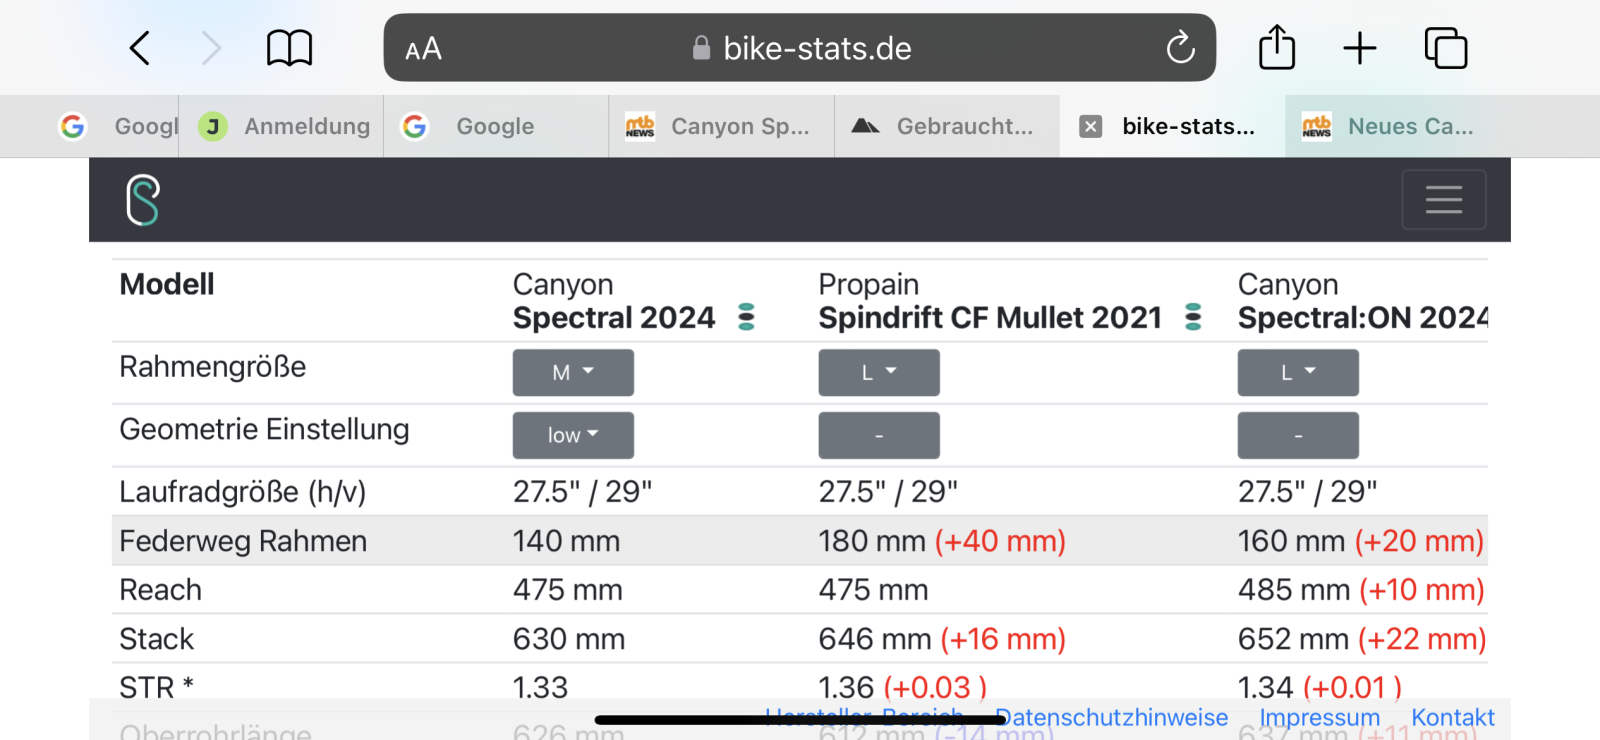Open options icon beside Spindrift CF Mullet
The width and height of the screenshot is (1600, 740).
[1193, 317]
